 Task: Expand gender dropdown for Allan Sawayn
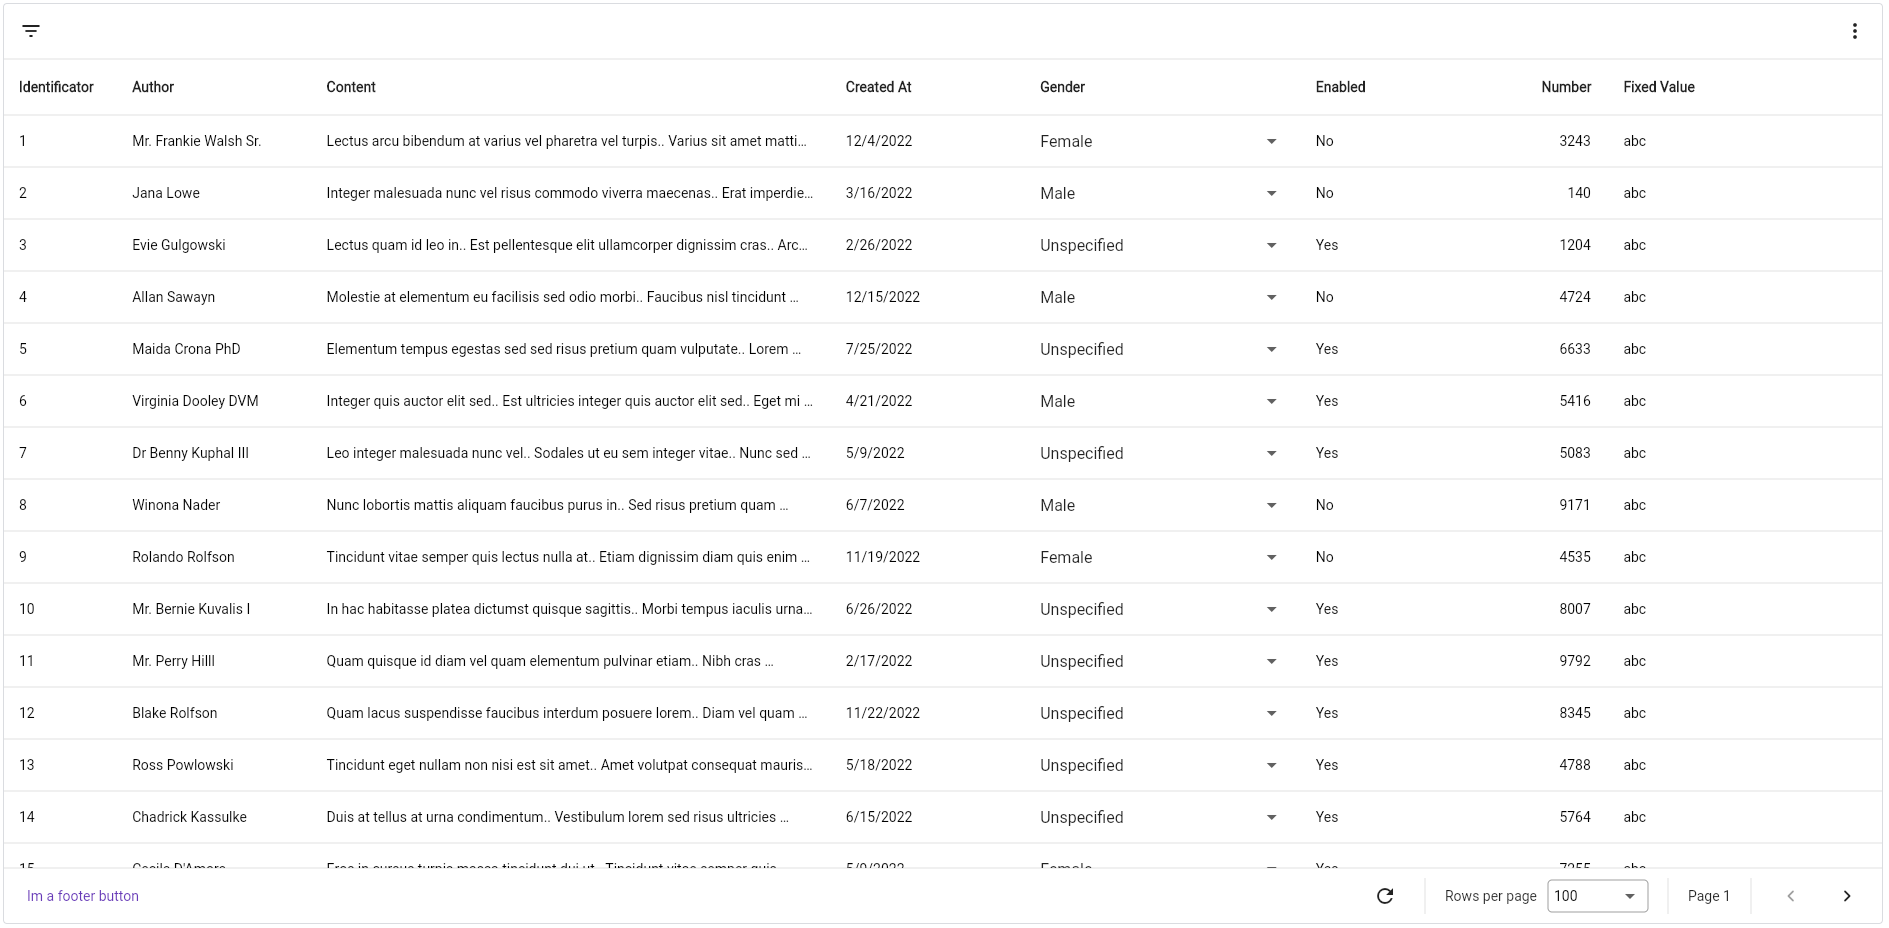click(x=1159, y=297)
